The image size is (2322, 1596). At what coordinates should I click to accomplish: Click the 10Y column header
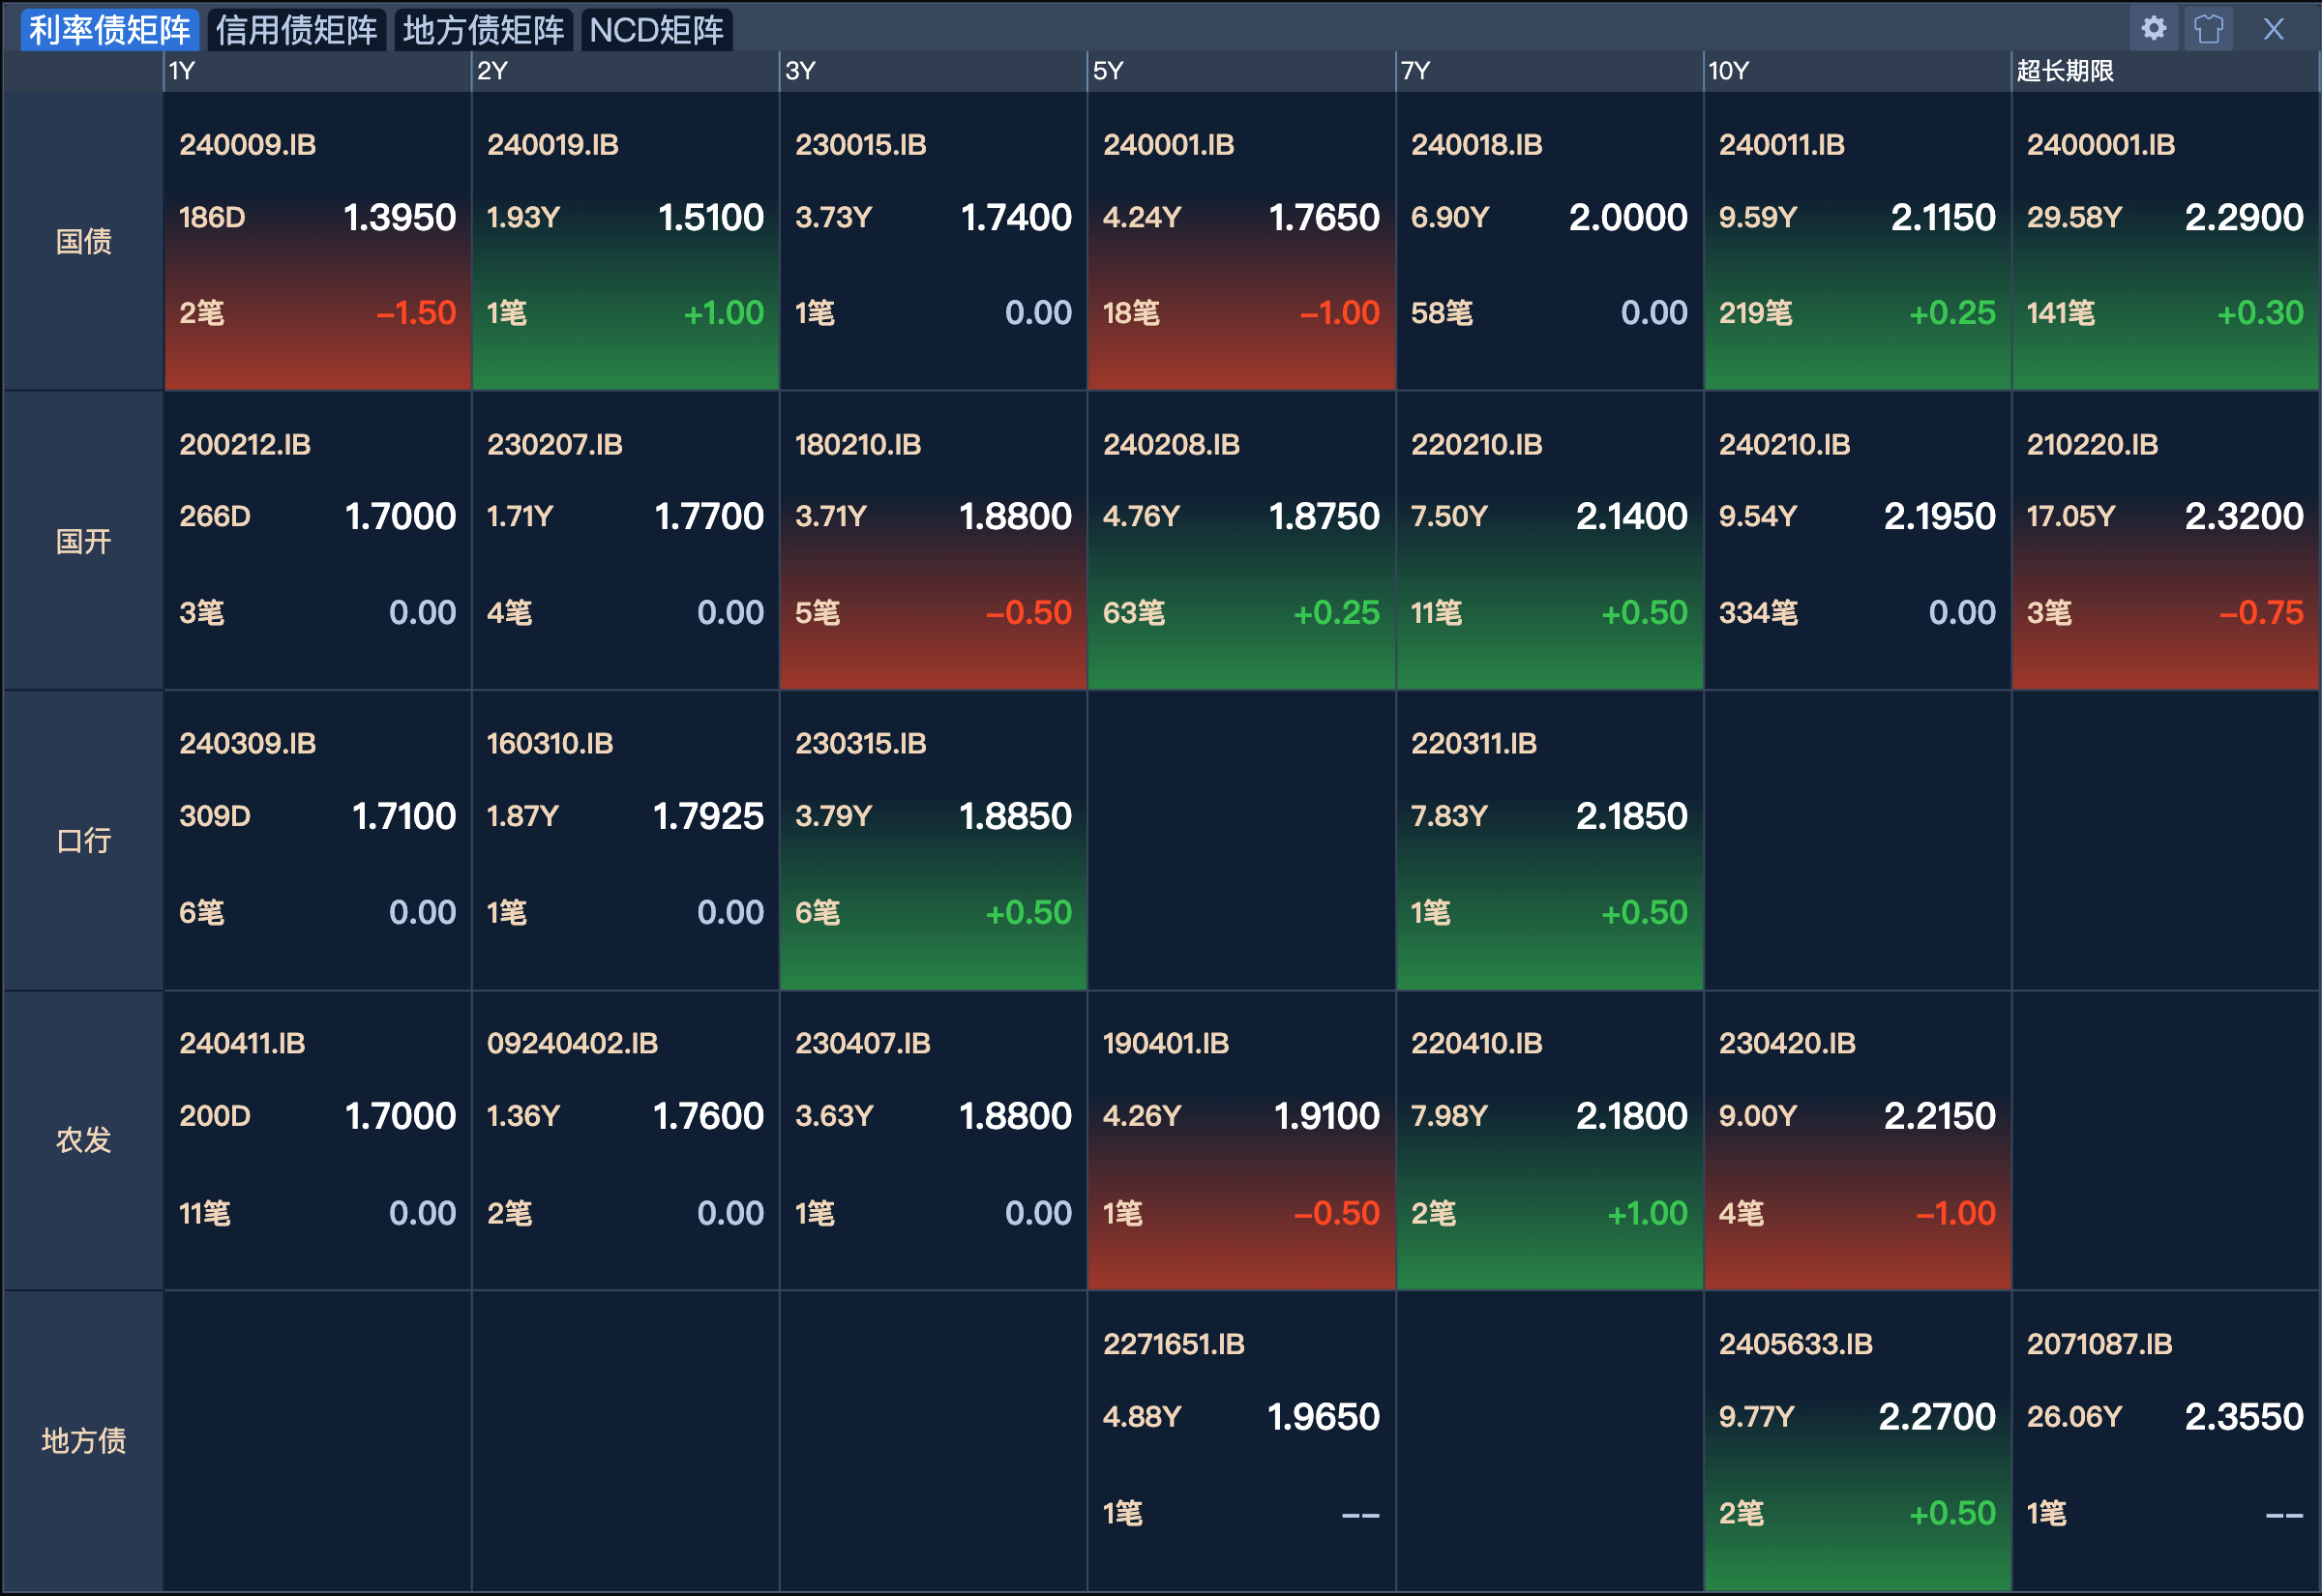1728,71
